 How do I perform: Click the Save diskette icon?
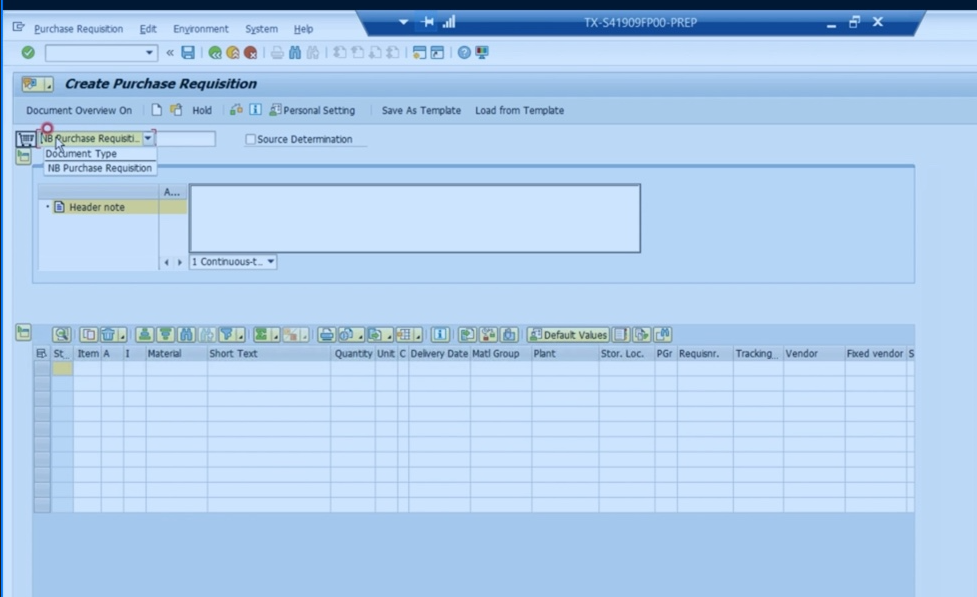188,53
